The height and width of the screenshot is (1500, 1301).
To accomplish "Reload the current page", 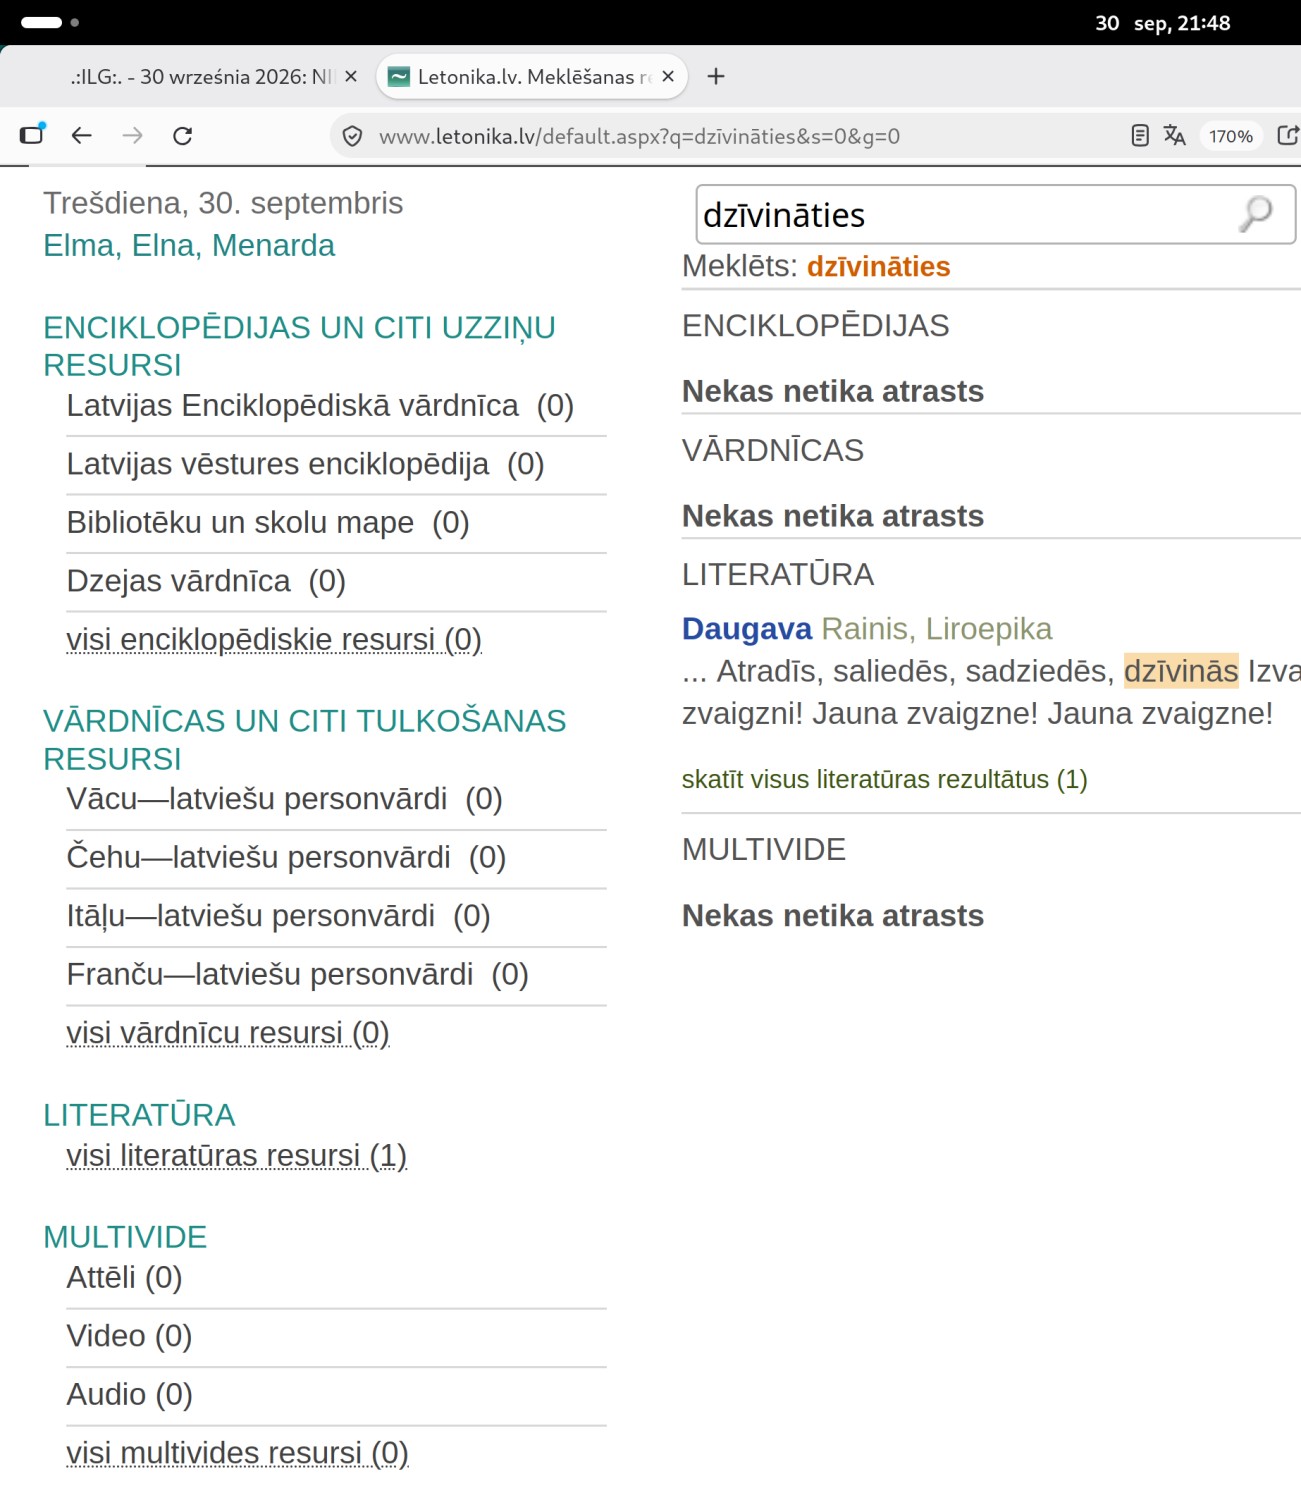I will 182,135.
